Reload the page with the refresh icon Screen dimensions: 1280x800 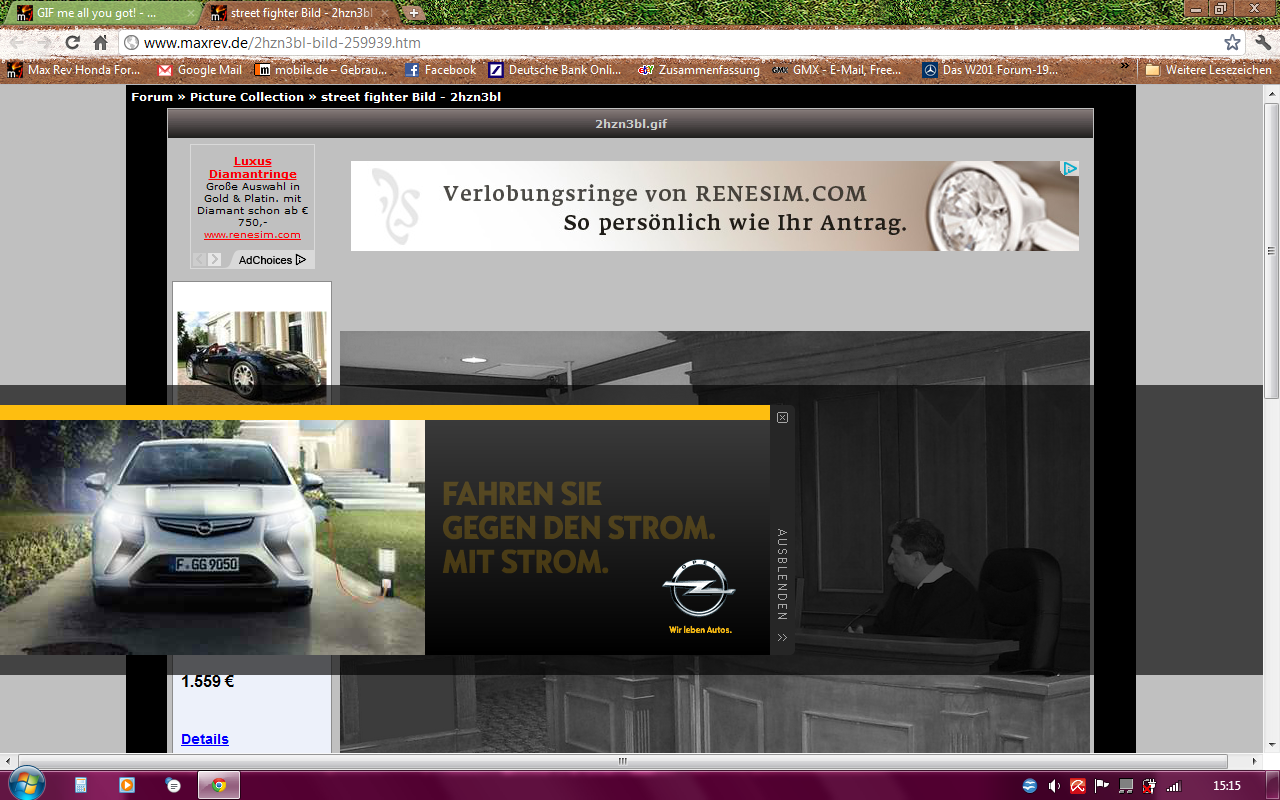pos(72,43)
